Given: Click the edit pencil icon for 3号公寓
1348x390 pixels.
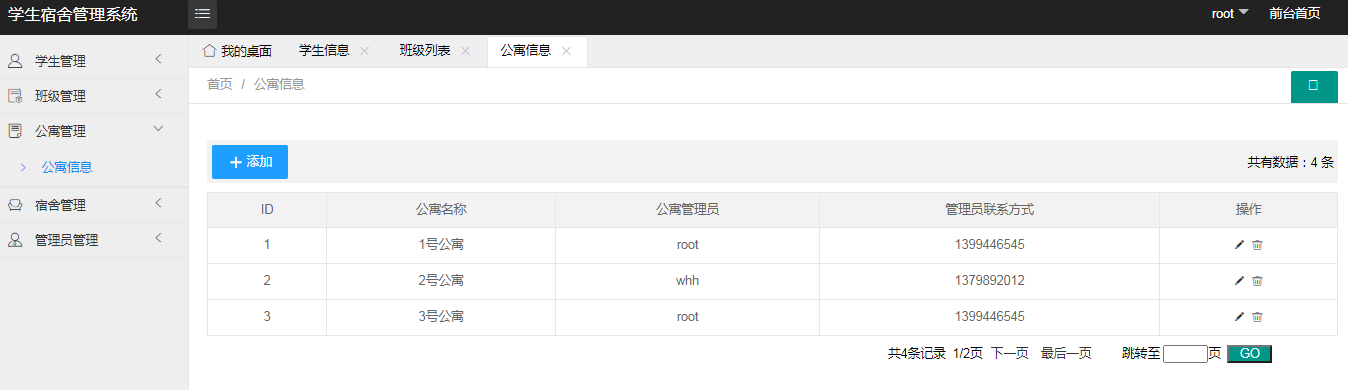Looking at the screenshot, I should pos(1239,317).
